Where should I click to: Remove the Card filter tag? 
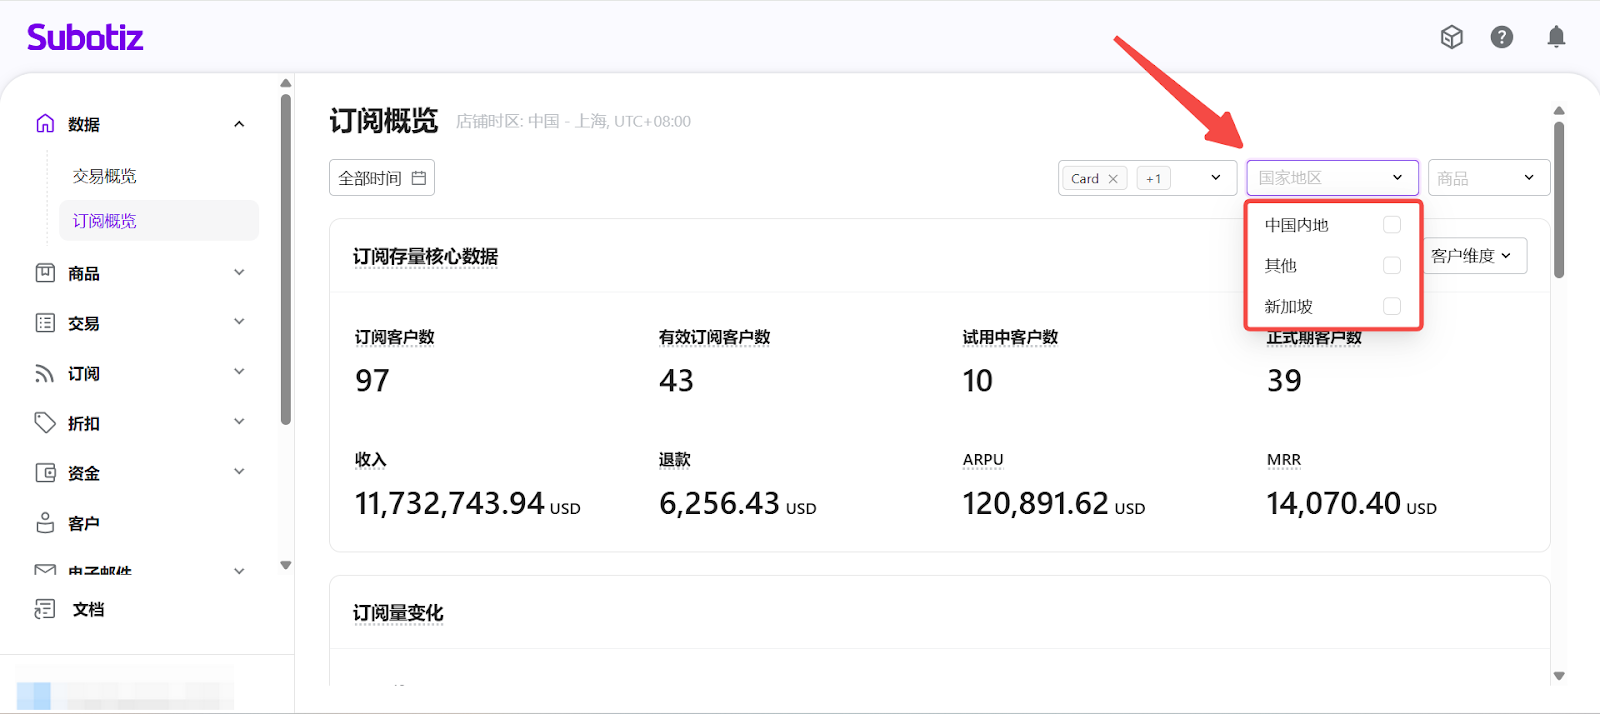(x=1113, y=179)
